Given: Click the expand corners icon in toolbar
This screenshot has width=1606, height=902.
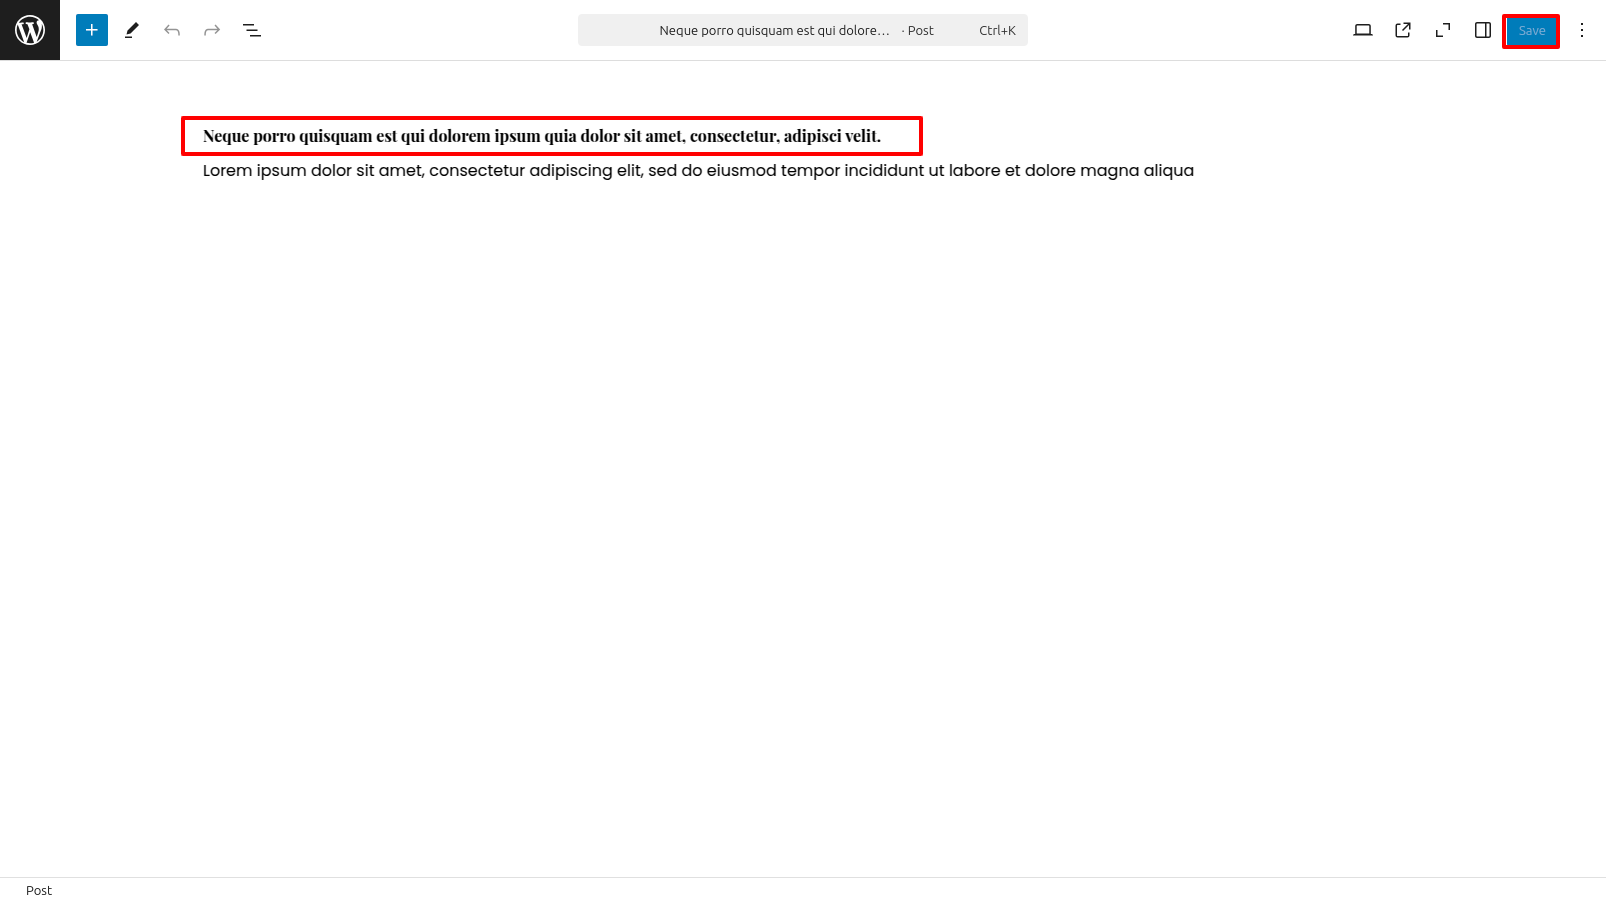Looking at the screenshot, I should pyautogui.click(x=1443, y=30).
